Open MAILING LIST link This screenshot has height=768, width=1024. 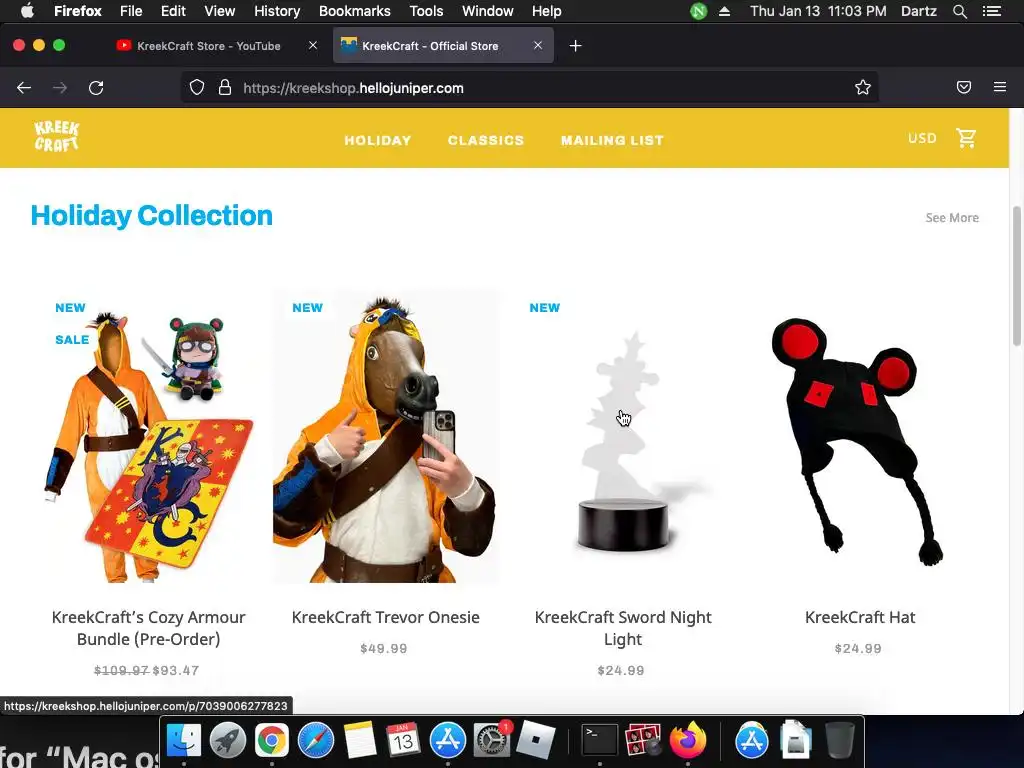612,140
